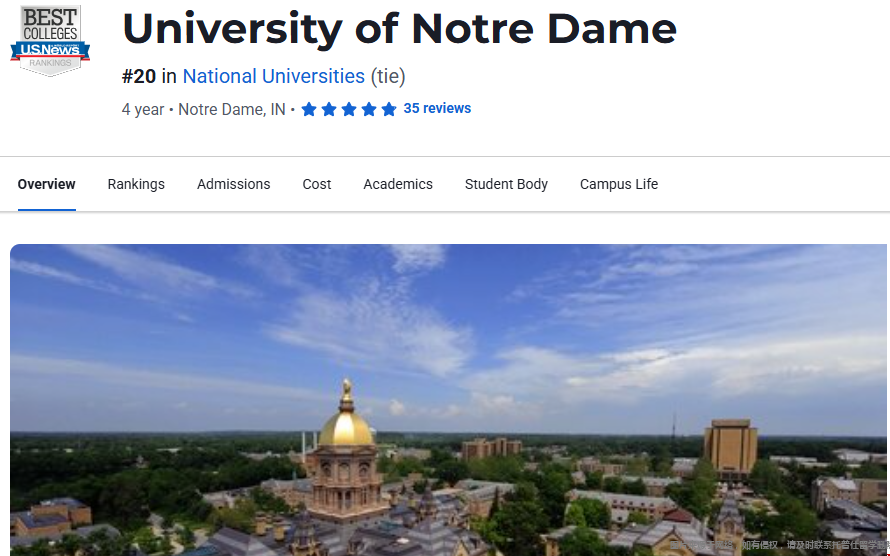Click the first blue rating star
Image resolution: width=890 pixels, height=556 pixels.
[x=309, y=109]
